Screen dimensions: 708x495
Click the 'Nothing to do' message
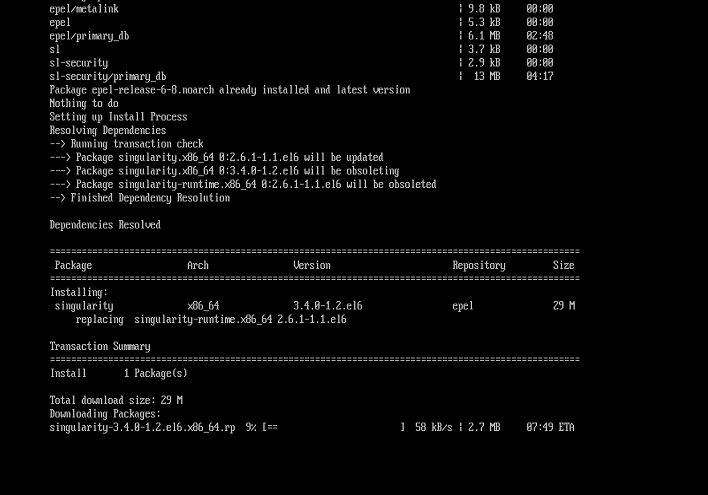(x=84, y=104)
